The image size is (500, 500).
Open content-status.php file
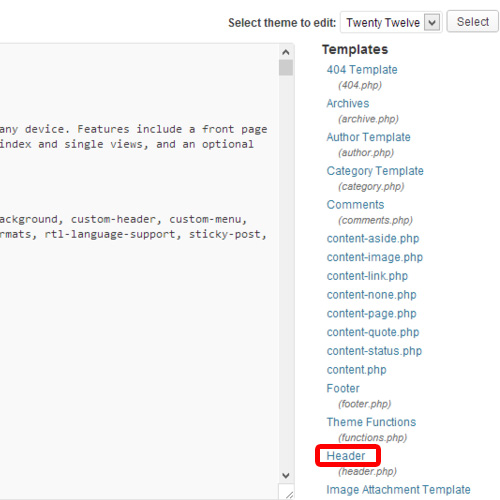pos(374,351)
